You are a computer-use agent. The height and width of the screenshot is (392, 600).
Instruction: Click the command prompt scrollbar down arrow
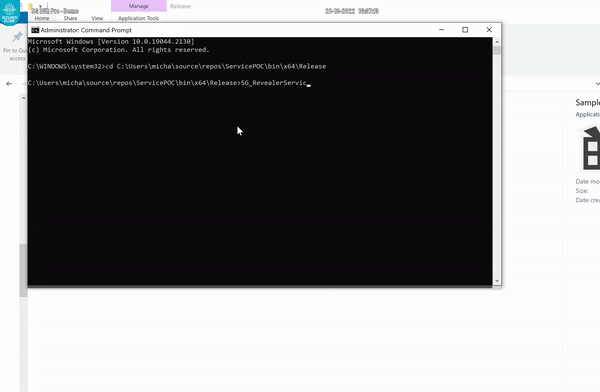tap(497, 281)
